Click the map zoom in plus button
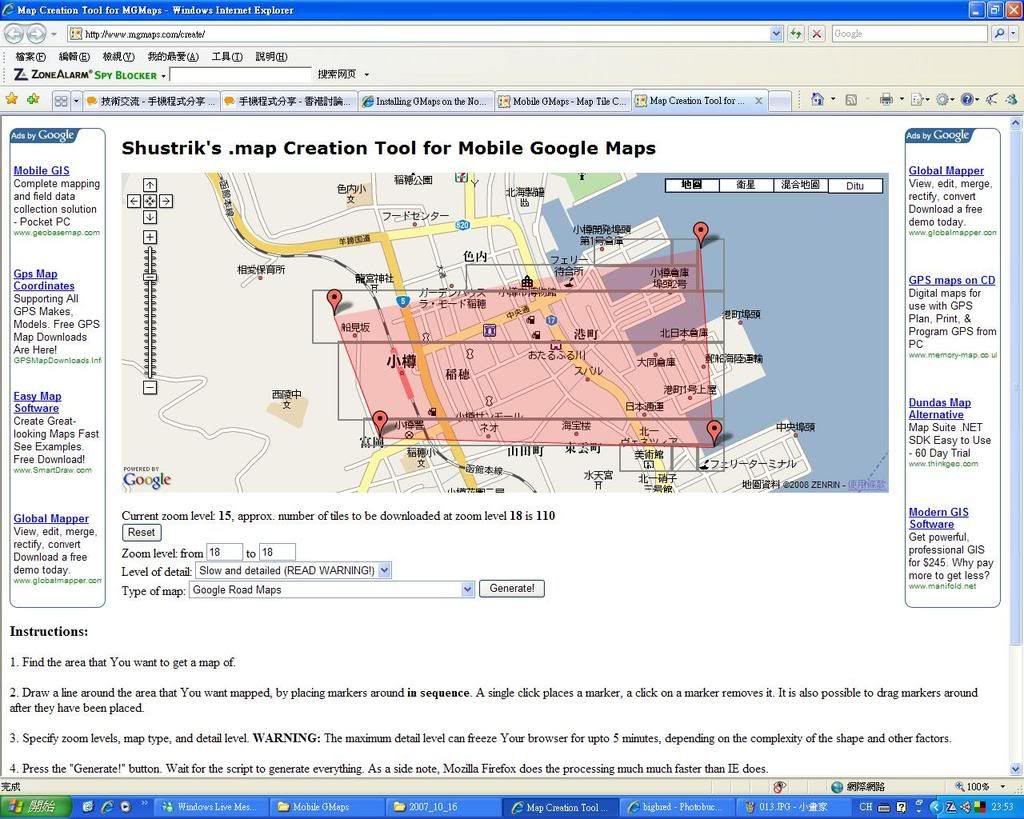The width and height of the screenshot is (1024, 819). pos(150,237)
